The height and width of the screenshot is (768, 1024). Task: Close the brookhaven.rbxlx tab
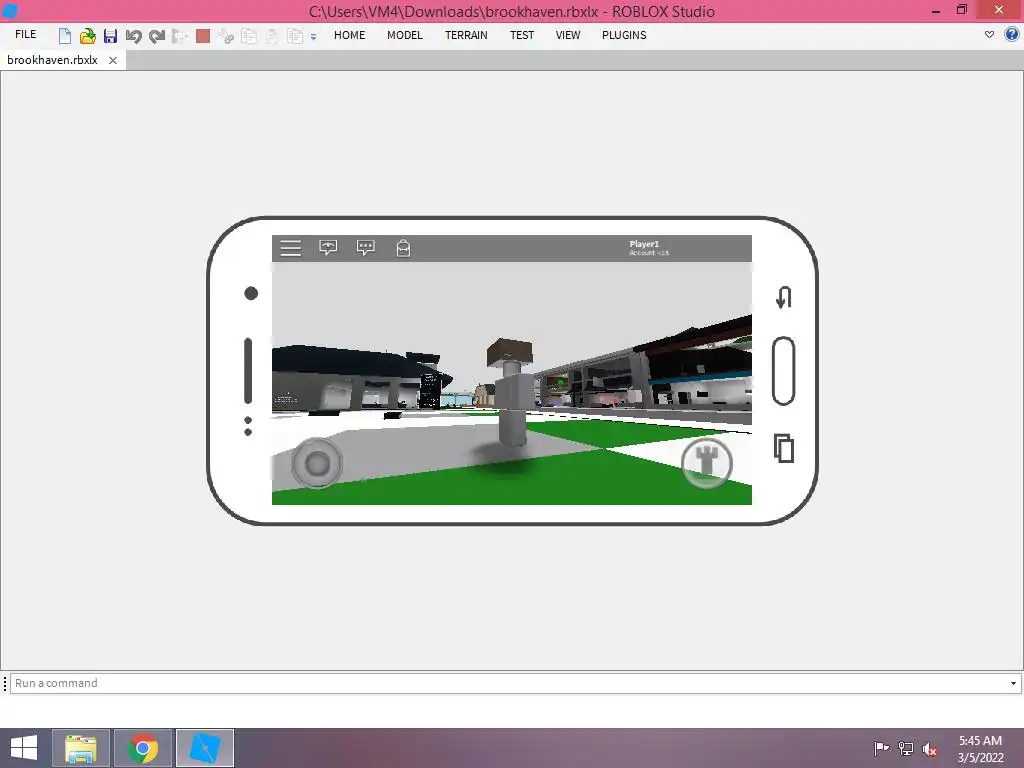click(113, 60)
